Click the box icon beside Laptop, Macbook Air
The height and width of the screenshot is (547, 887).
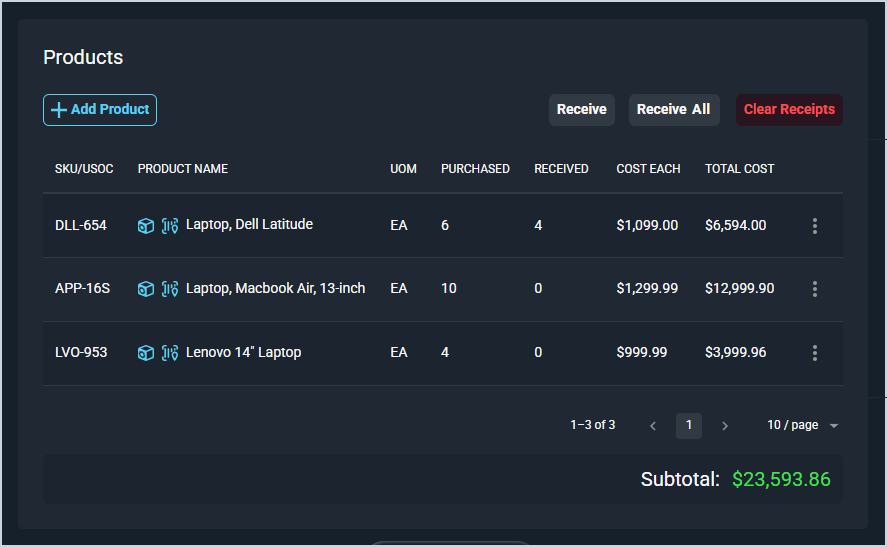[x=146, y=289]
